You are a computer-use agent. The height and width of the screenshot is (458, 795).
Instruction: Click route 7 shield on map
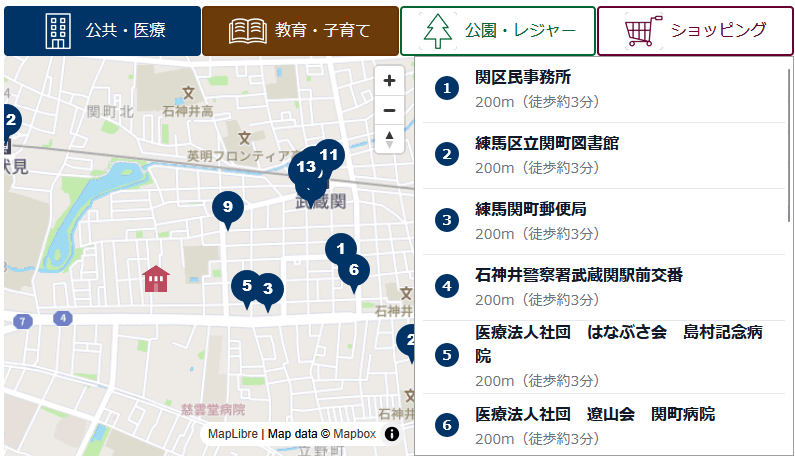tap(22, 322)
